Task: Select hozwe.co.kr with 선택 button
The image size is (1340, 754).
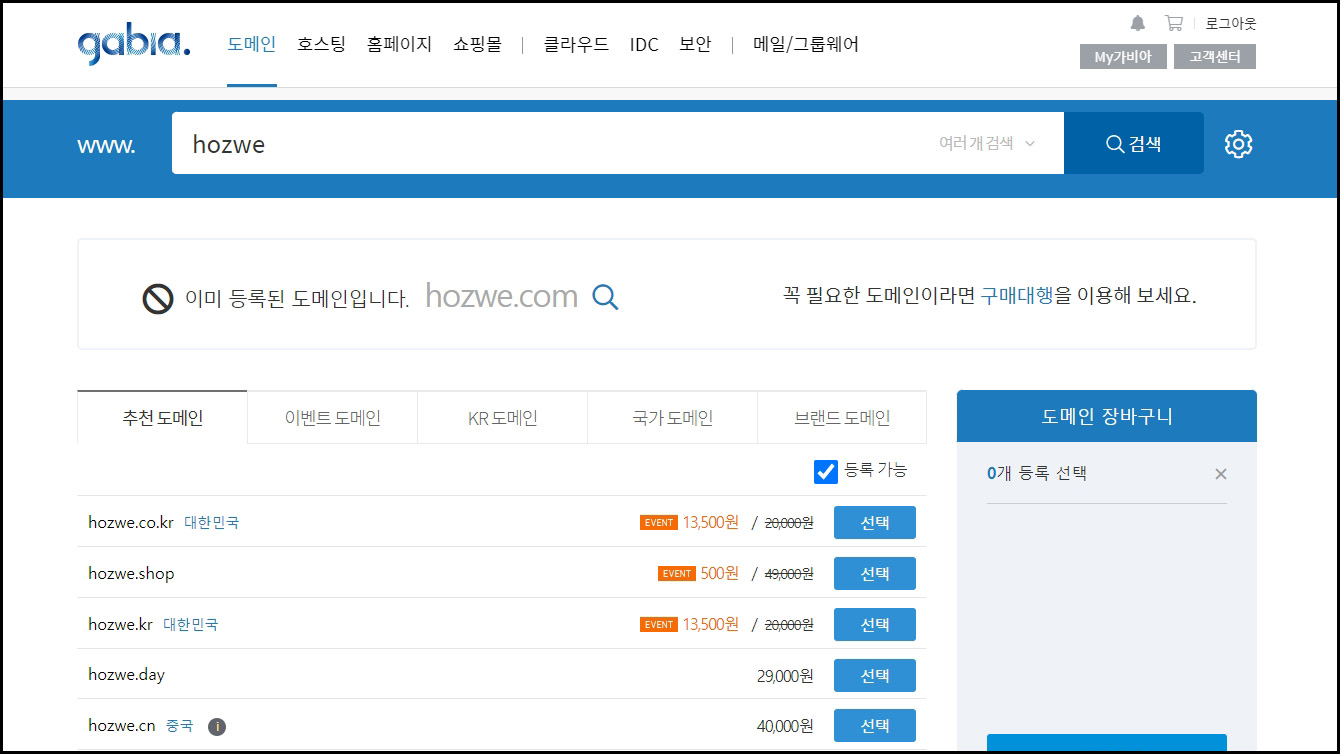Action: pyautogui.click(x=875, y=522)
